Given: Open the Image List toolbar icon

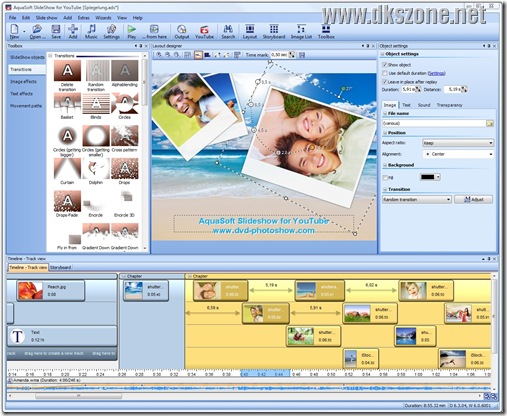Looking at the screenshot, I should coord(301,31).
